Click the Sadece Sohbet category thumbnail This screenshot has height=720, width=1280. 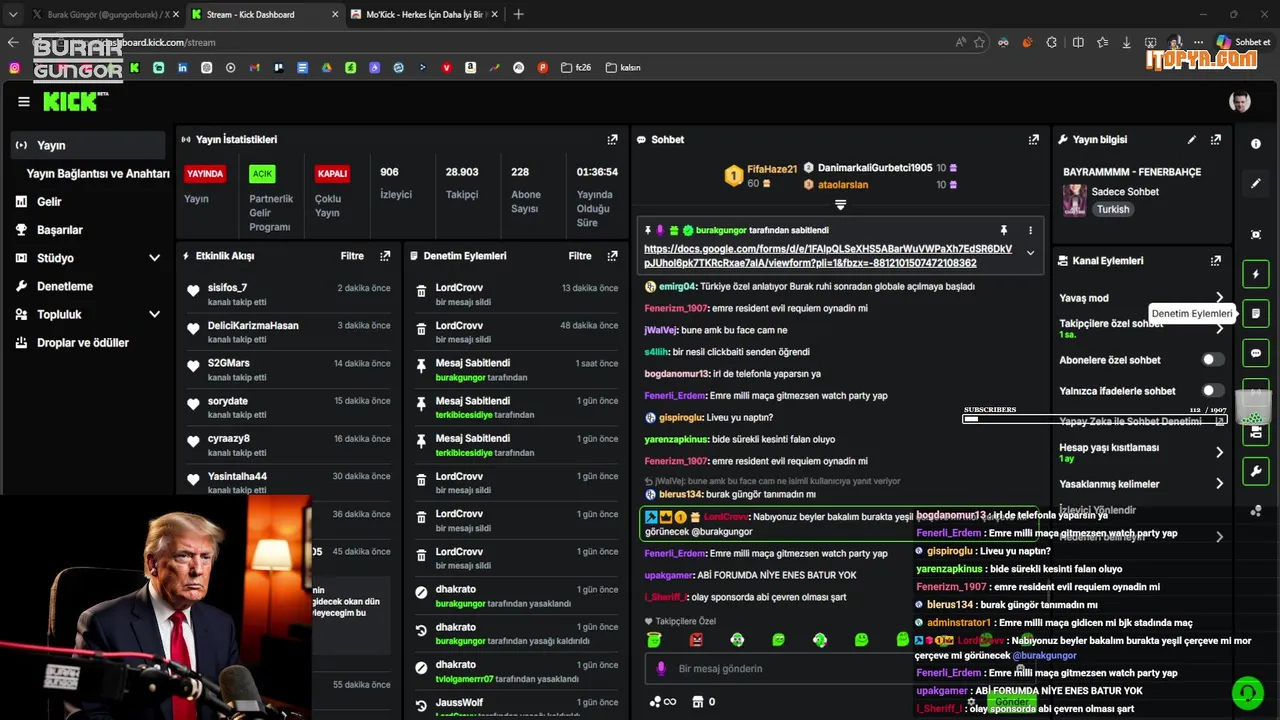[x=1075, y=200]
